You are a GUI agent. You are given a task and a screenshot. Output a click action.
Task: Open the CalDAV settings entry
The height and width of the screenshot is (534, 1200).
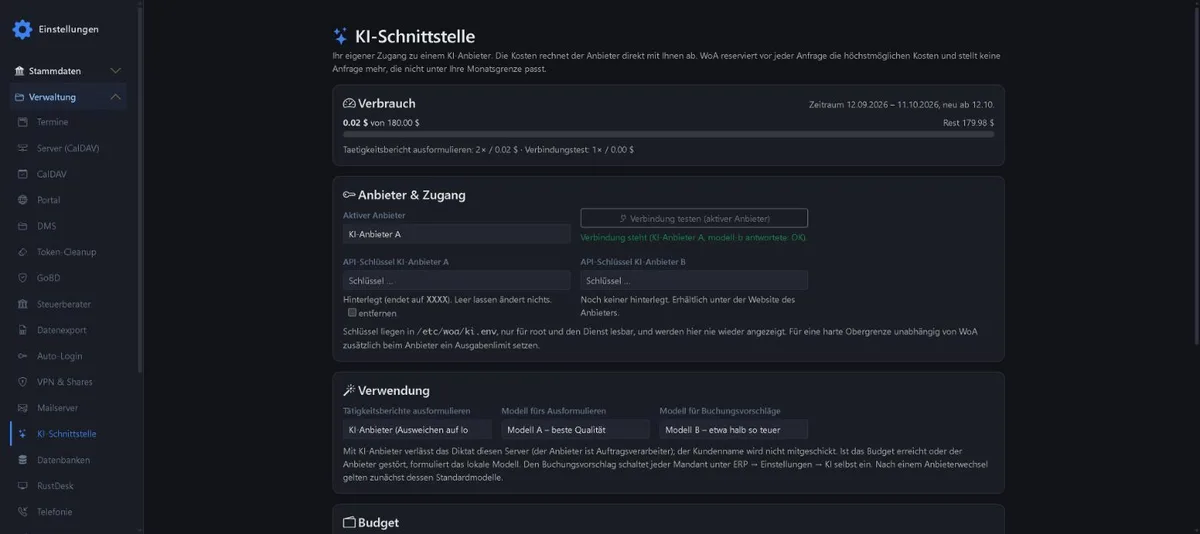[69, 174]
